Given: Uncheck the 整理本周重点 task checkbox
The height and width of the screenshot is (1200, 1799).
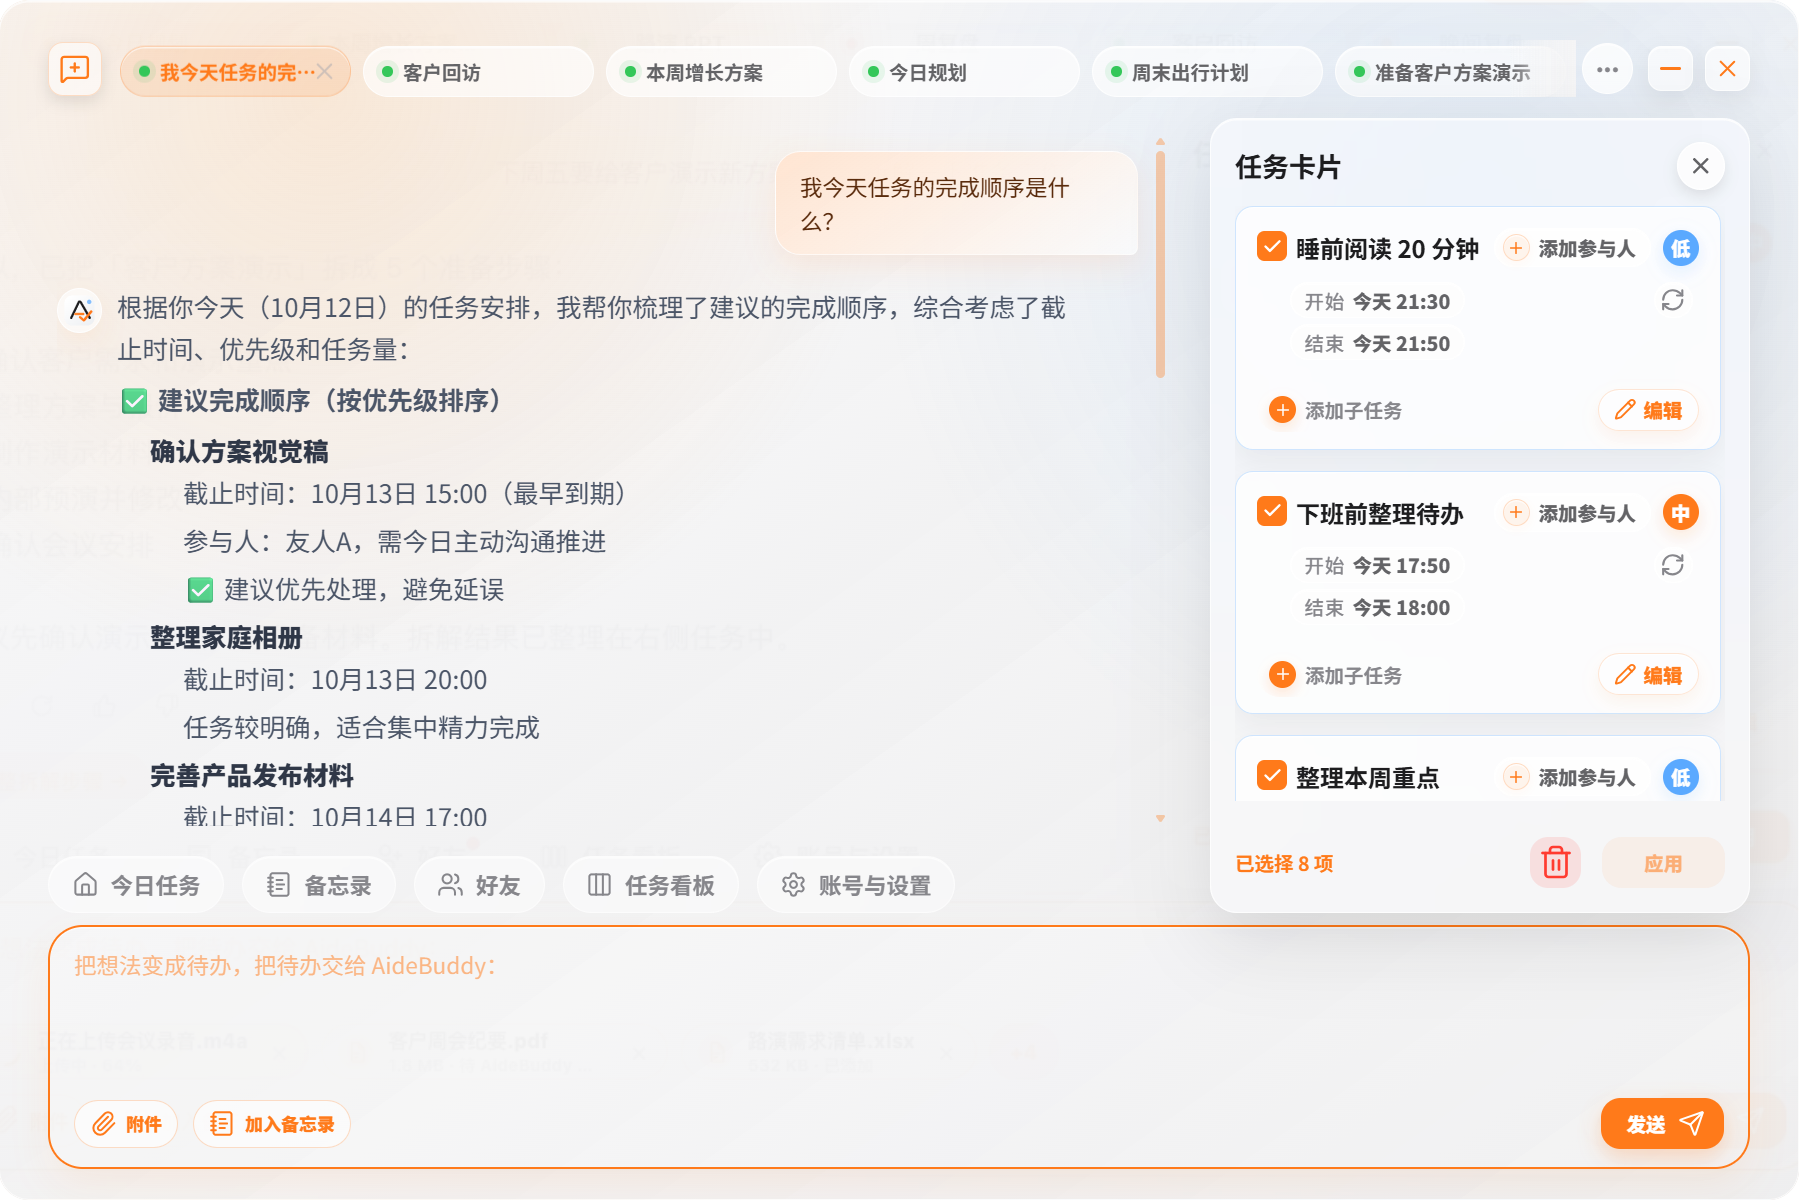Looking at the screenshot, I should (1271, 775).
